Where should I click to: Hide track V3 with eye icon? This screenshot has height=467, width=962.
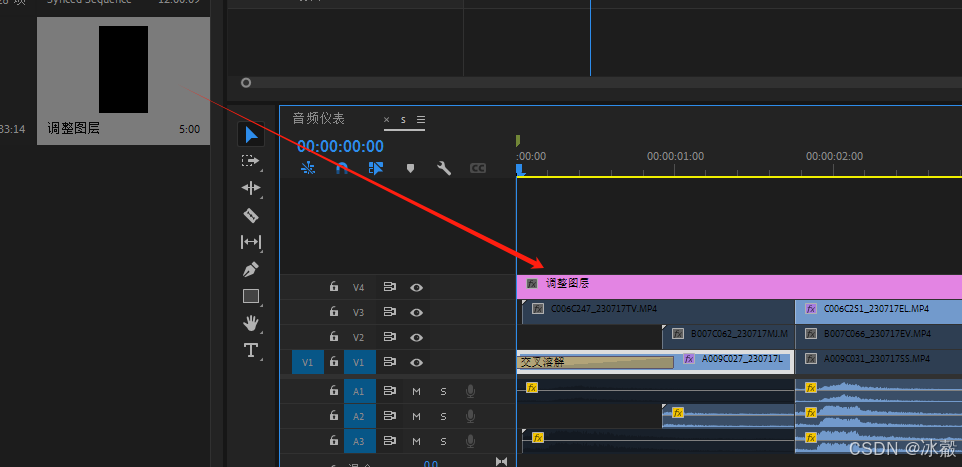point(417,312)
